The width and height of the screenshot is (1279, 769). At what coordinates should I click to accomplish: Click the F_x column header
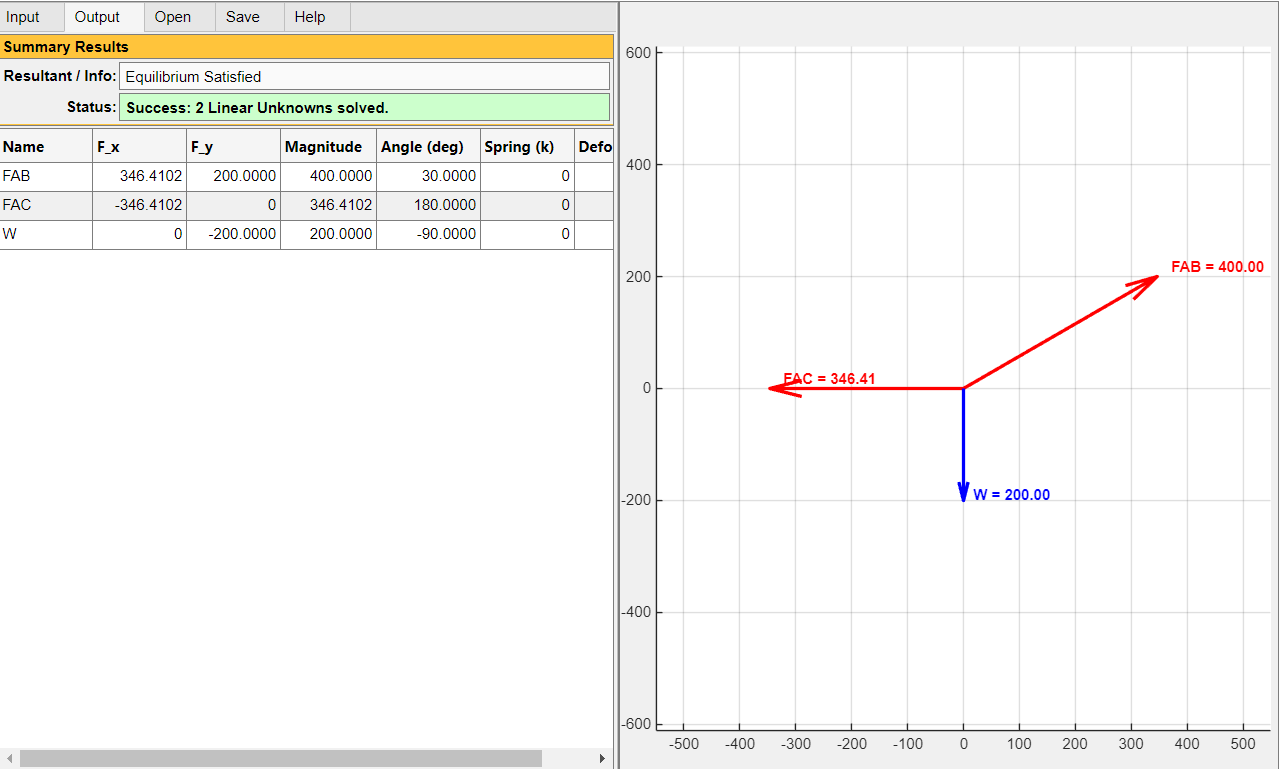[139, 146]
